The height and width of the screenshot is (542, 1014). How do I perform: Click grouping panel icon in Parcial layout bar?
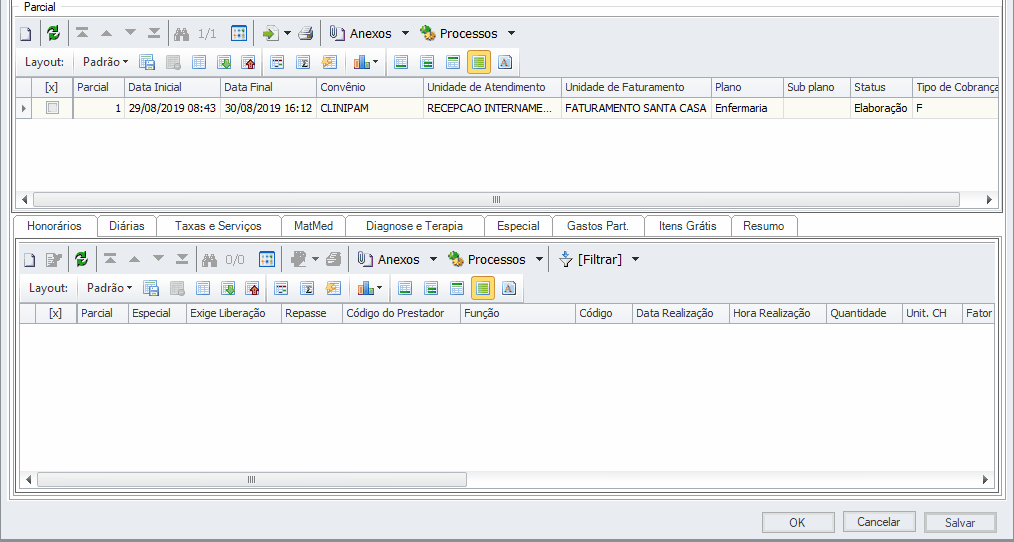pos(277,62)
